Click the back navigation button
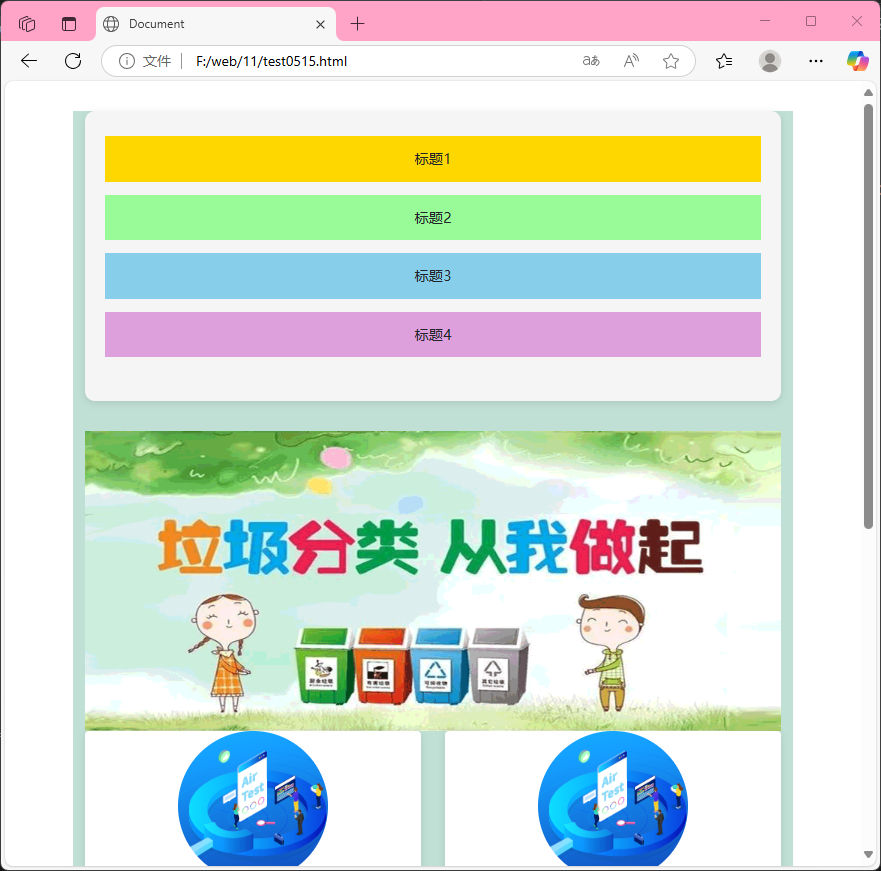Image resolution: width=881 pixels, height=871 pixels. pyautogui.click(x=28, y=61)
